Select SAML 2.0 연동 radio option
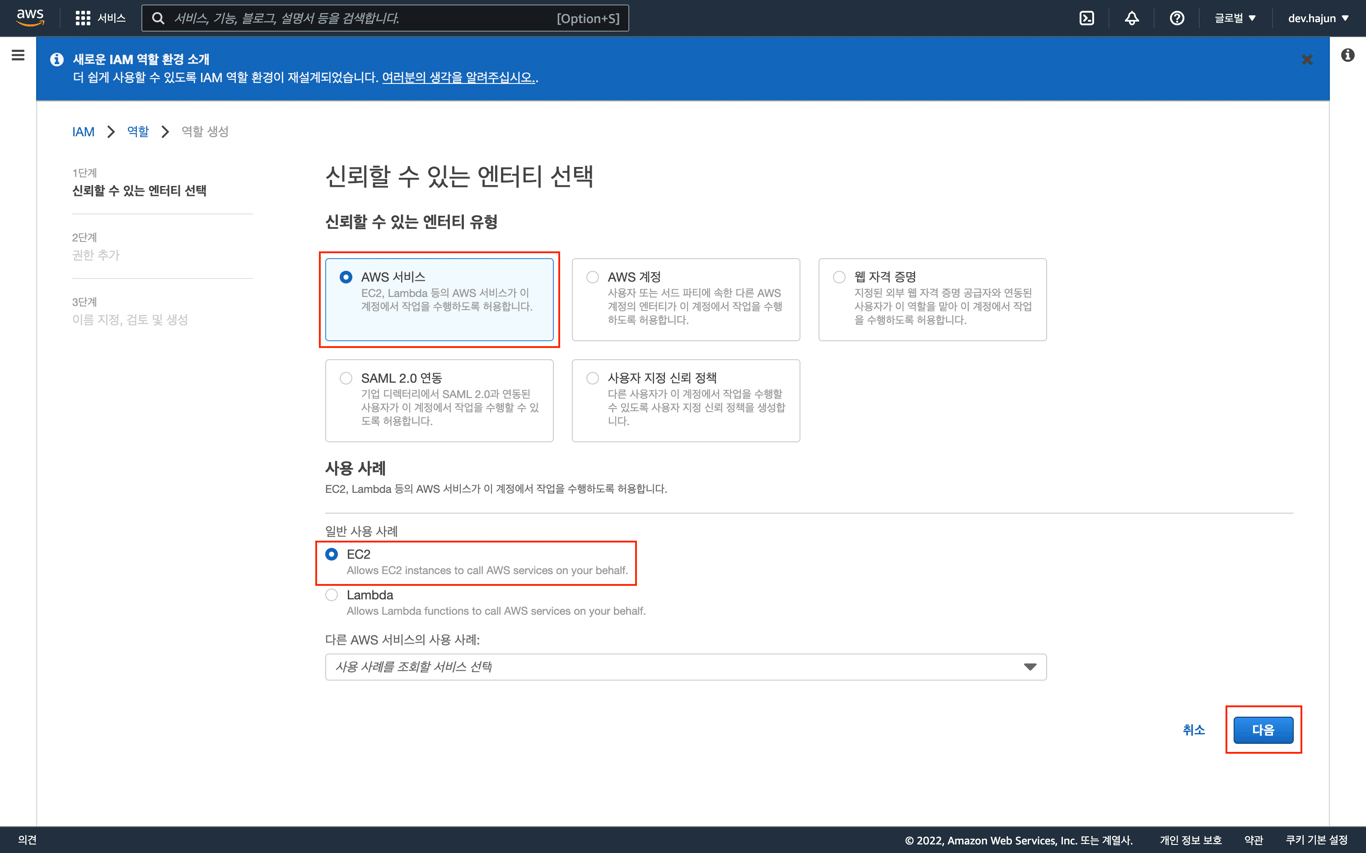This screenshot has height=853, width=1366. [x=346, y=378]
